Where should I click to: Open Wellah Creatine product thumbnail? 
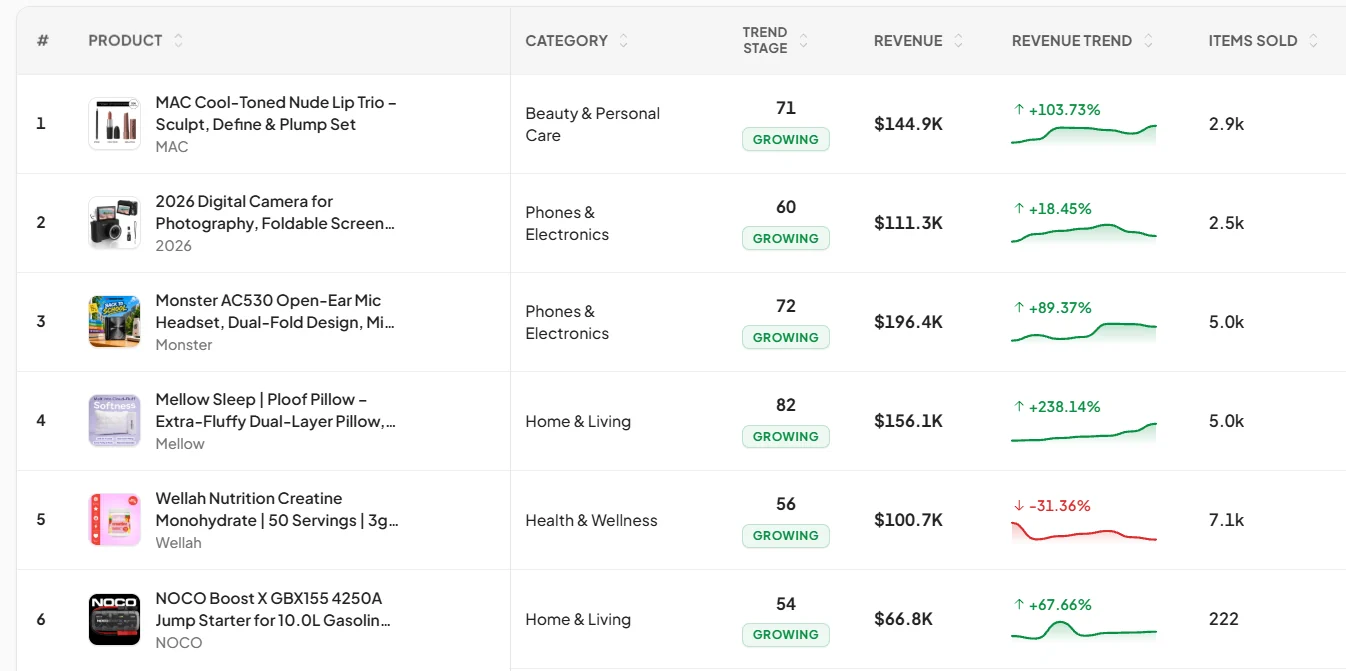pos(114,520)
